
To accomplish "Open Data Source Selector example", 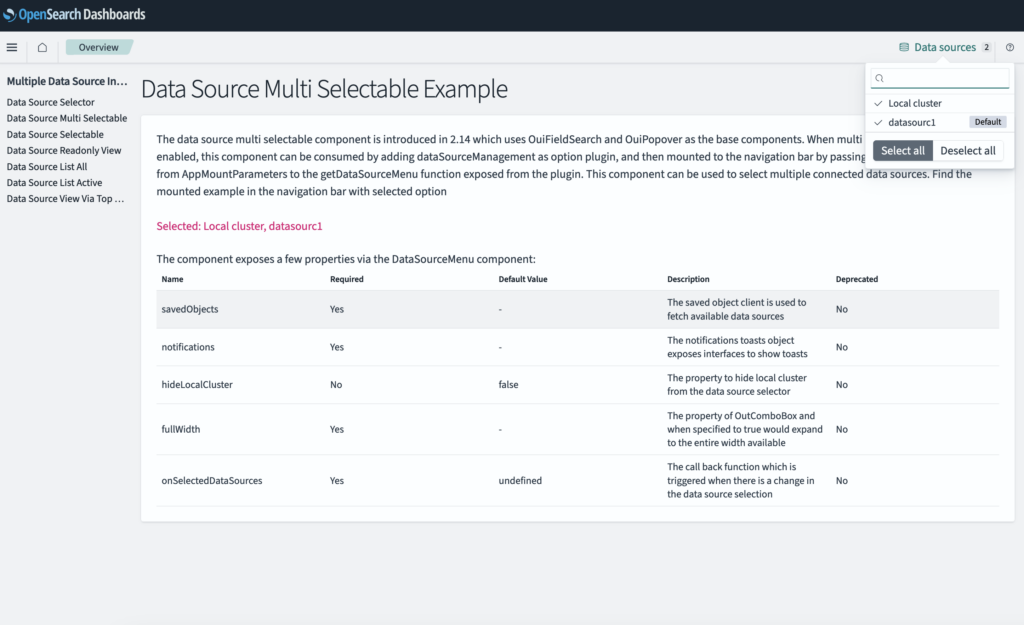I will click(51, 102).
